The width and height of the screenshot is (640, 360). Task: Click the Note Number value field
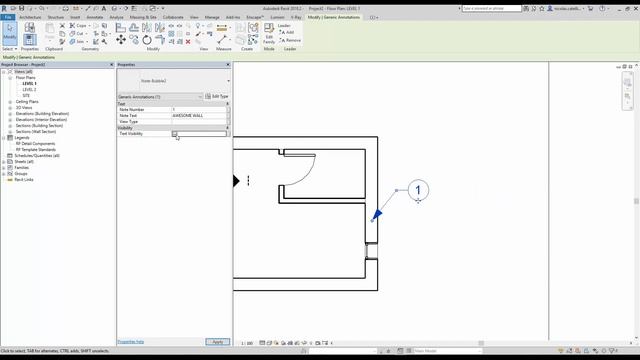tap(199, 109)
